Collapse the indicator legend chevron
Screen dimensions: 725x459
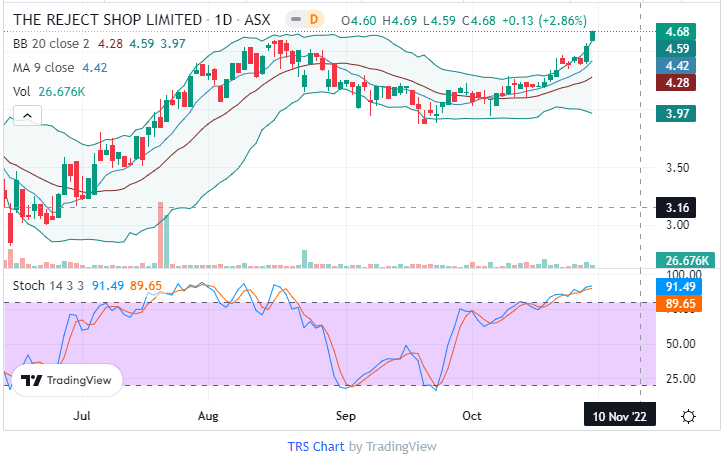click(27, 115)
